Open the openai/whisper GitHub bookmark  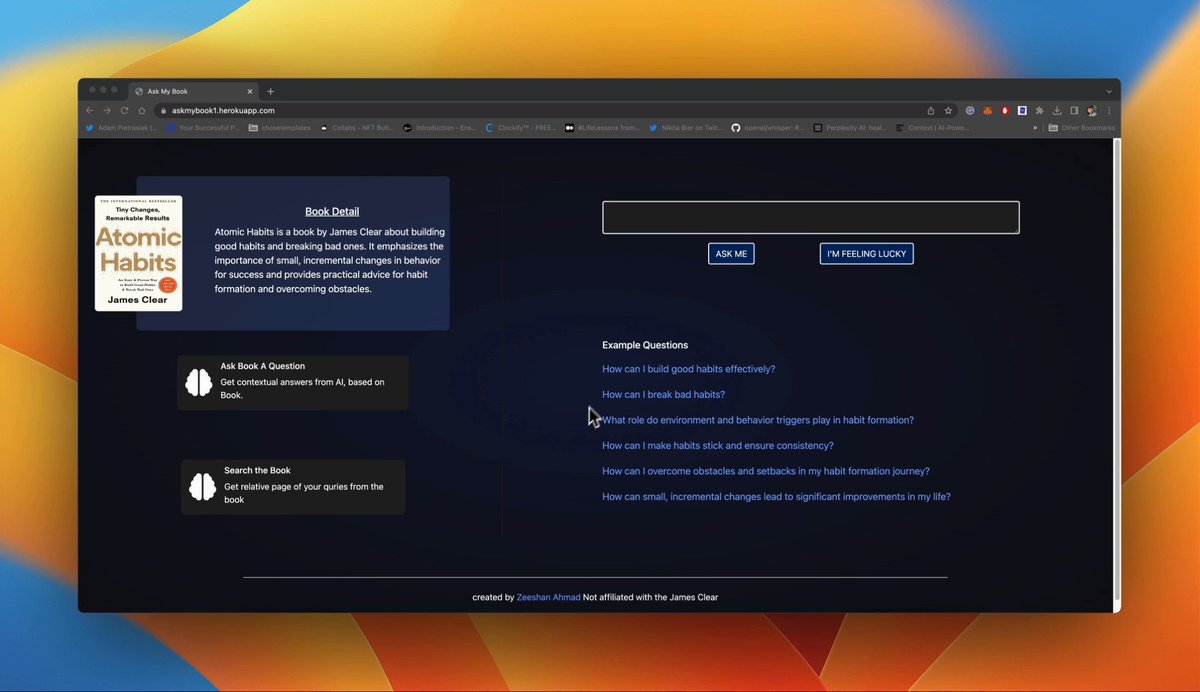[x=768, y=128]
